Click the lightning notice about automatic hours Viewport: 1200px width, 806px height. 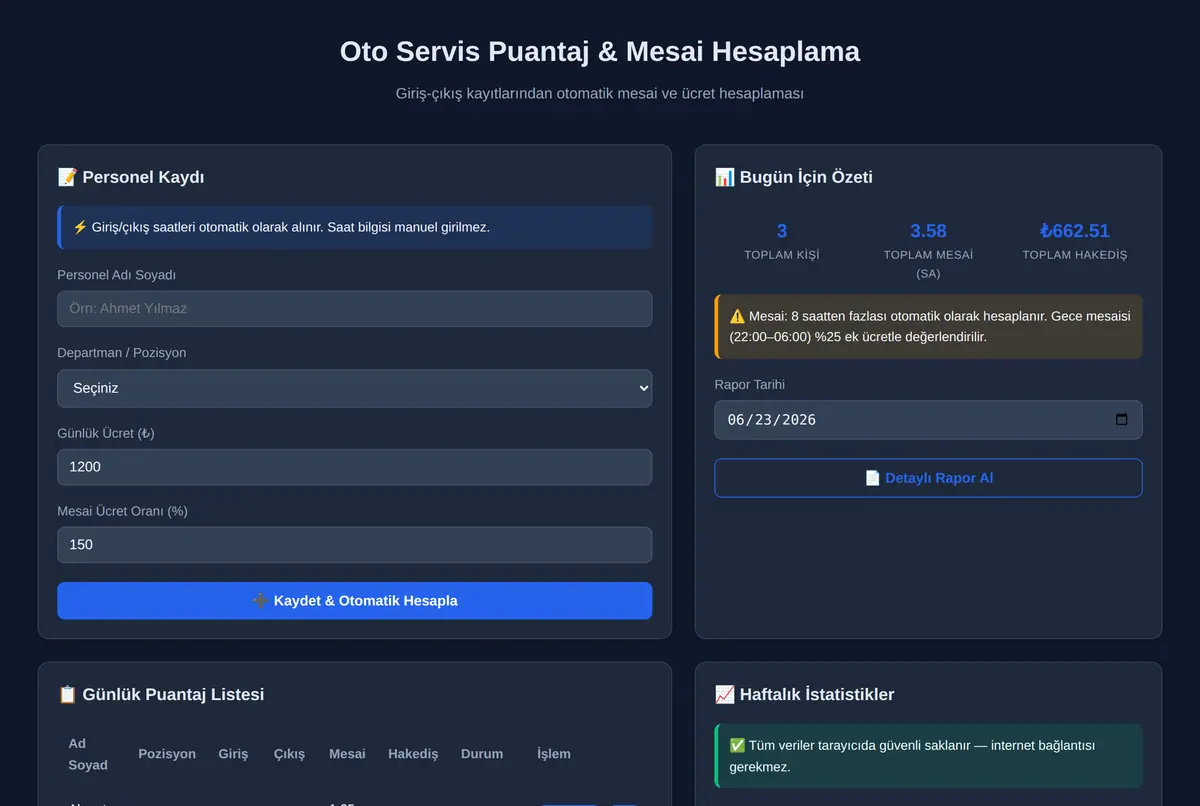click(x=354, y=227)
